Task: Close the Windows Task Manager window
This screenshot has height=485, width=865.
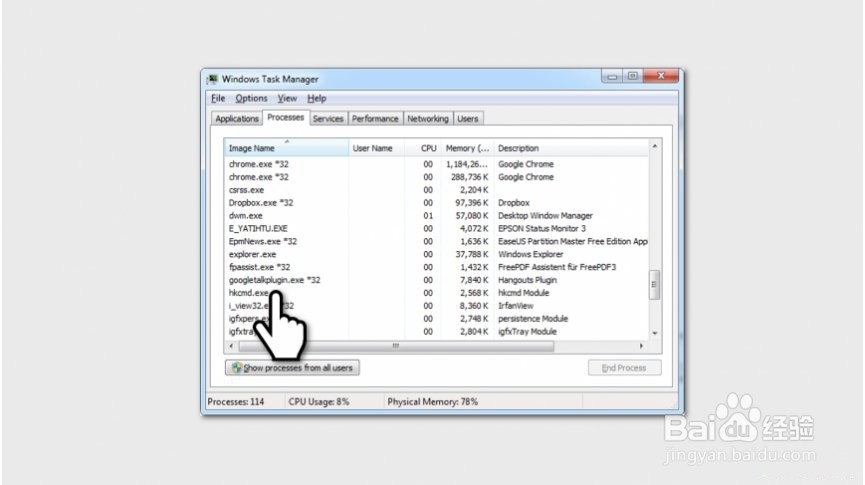Action: point(661,76)
